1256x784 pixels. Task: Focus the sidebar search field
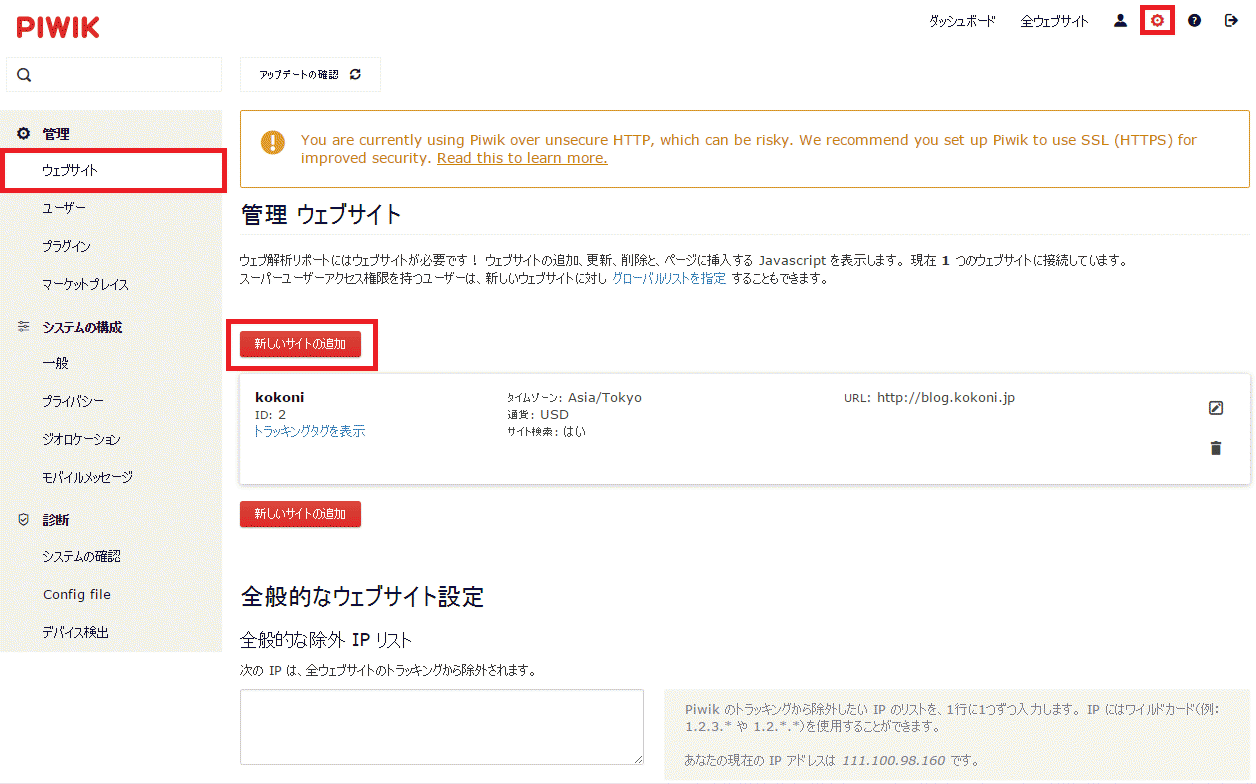[114, 75]
